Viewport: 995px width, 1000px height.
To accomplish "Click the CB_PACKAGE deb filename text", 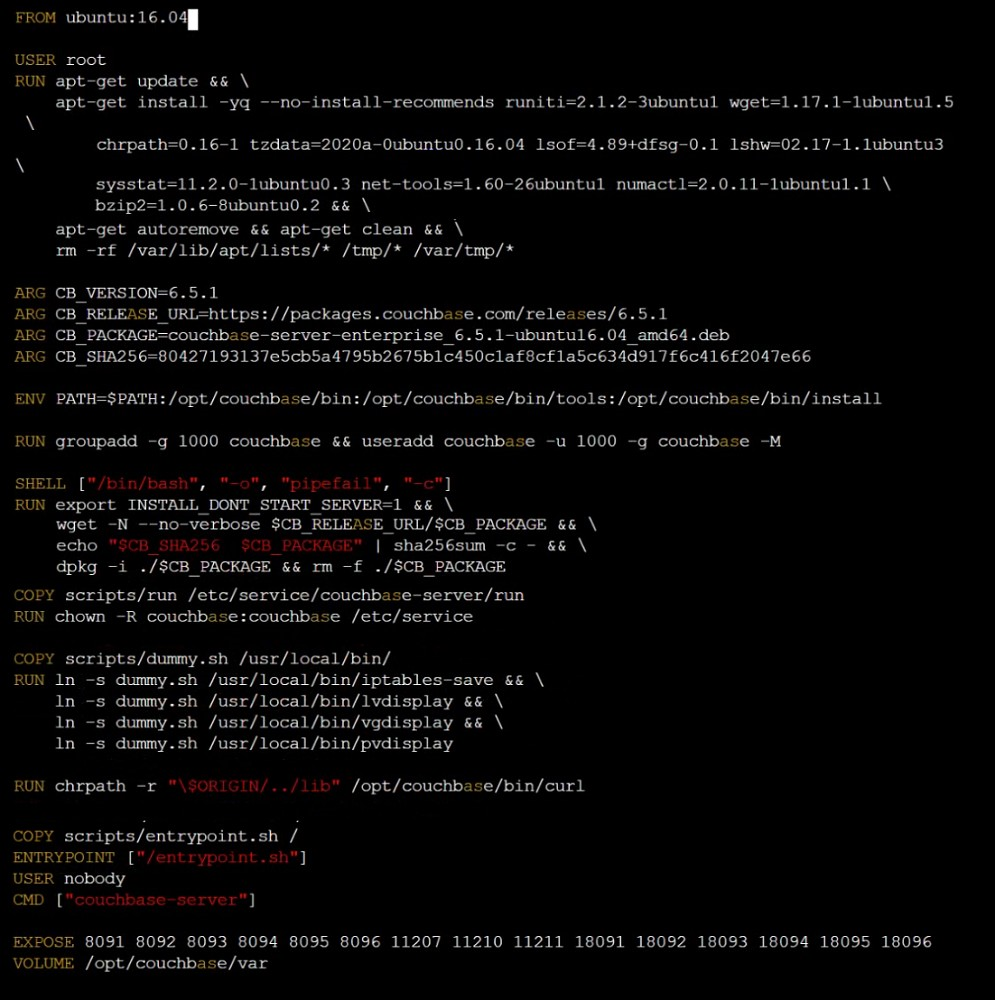I will pyautogui.click(x=448, y=335).
